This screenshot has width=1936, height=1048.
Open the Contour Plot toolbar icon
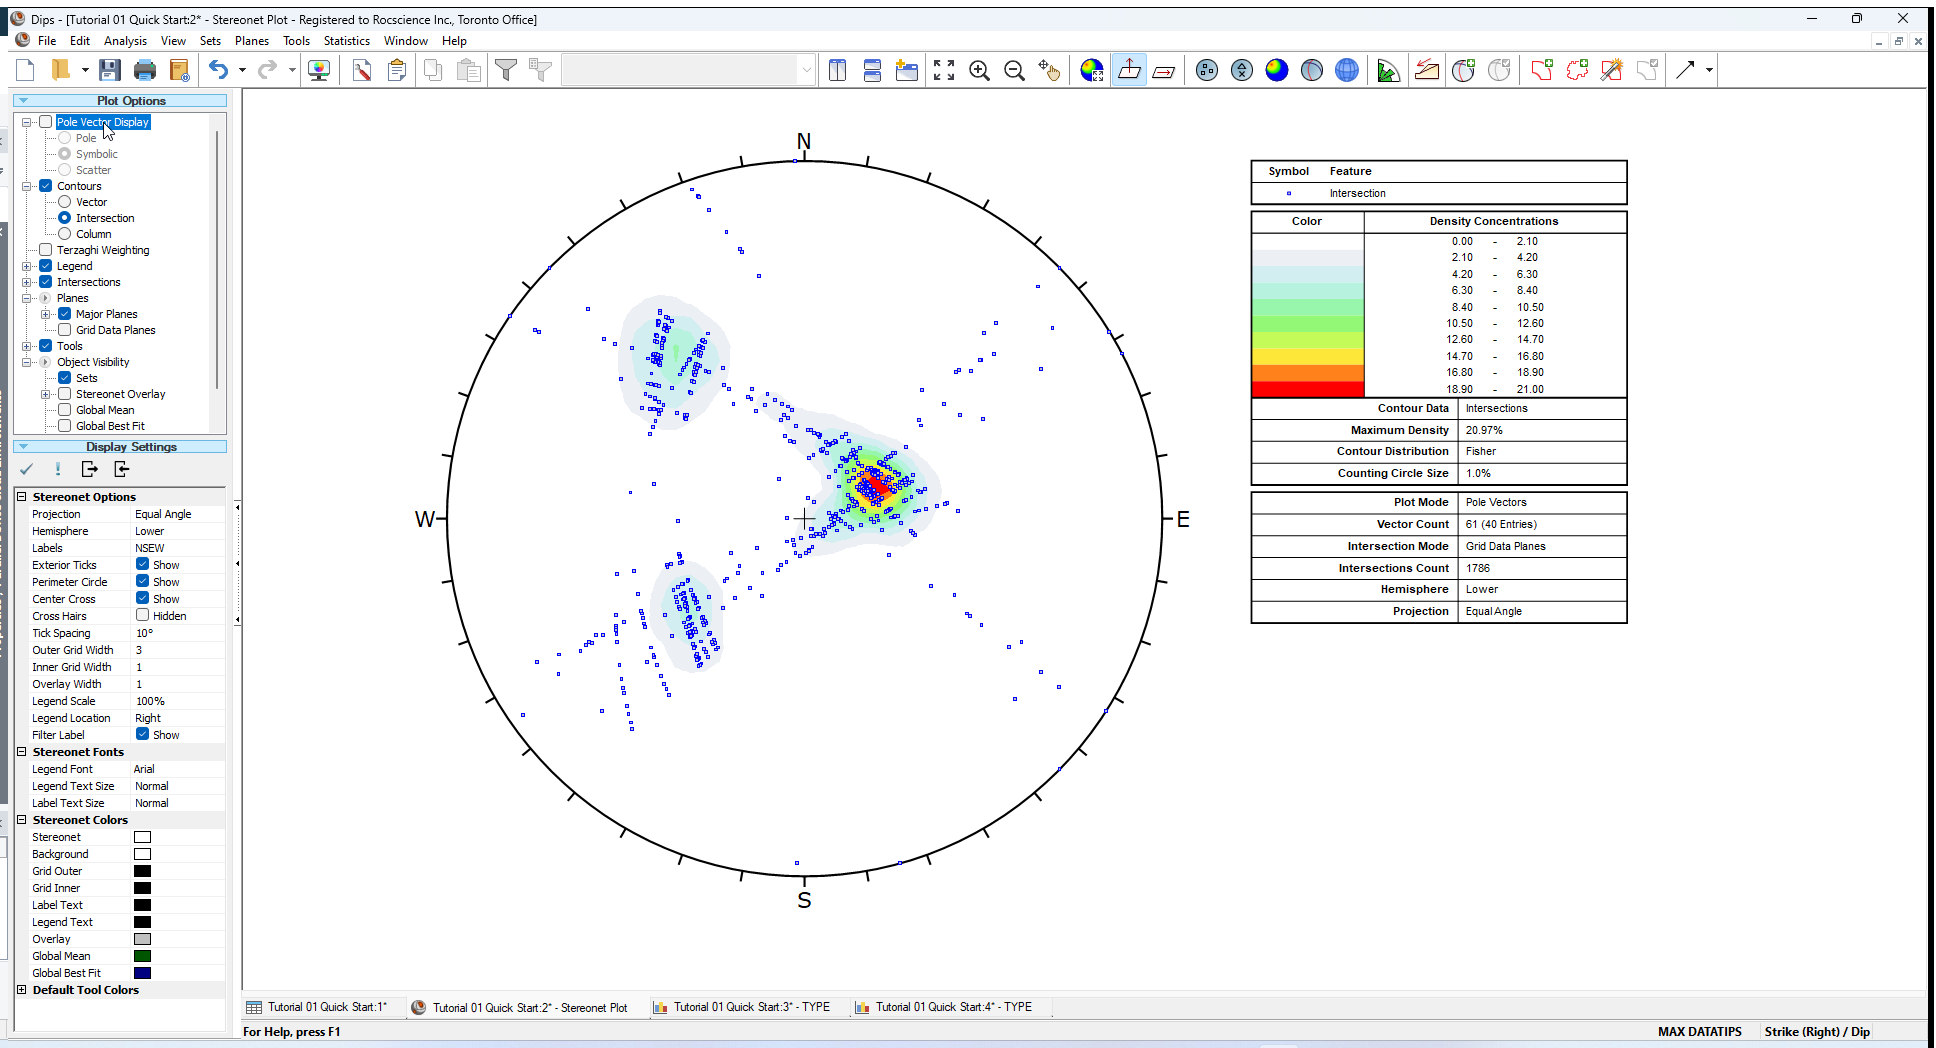[x=1277, y=70]
